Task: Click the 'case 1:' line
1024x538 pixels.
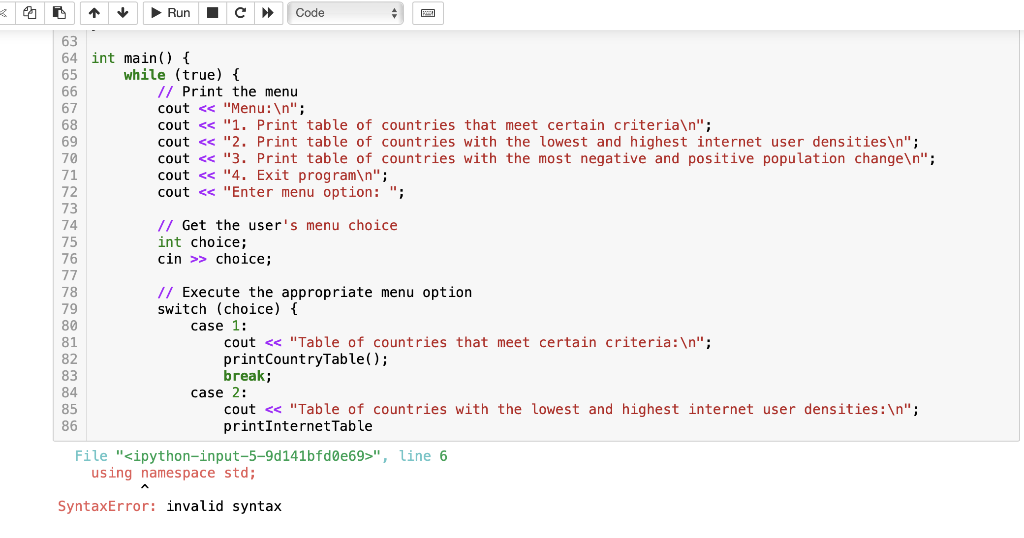Action: tap(219, 326)
